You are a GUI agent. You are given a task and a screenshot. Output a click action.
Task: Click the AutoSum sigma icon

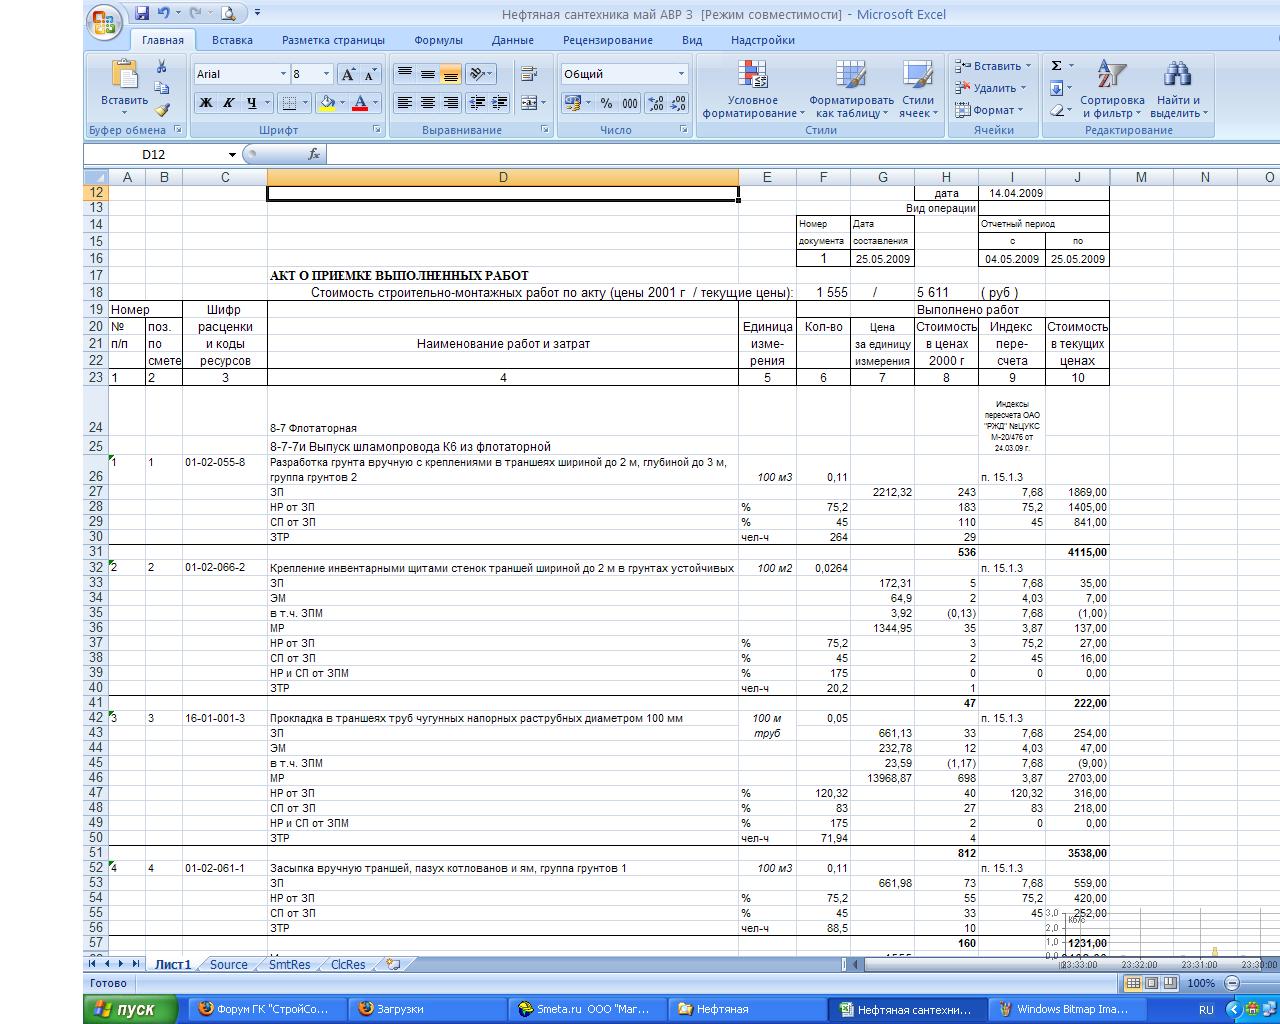coord(1056,66)
